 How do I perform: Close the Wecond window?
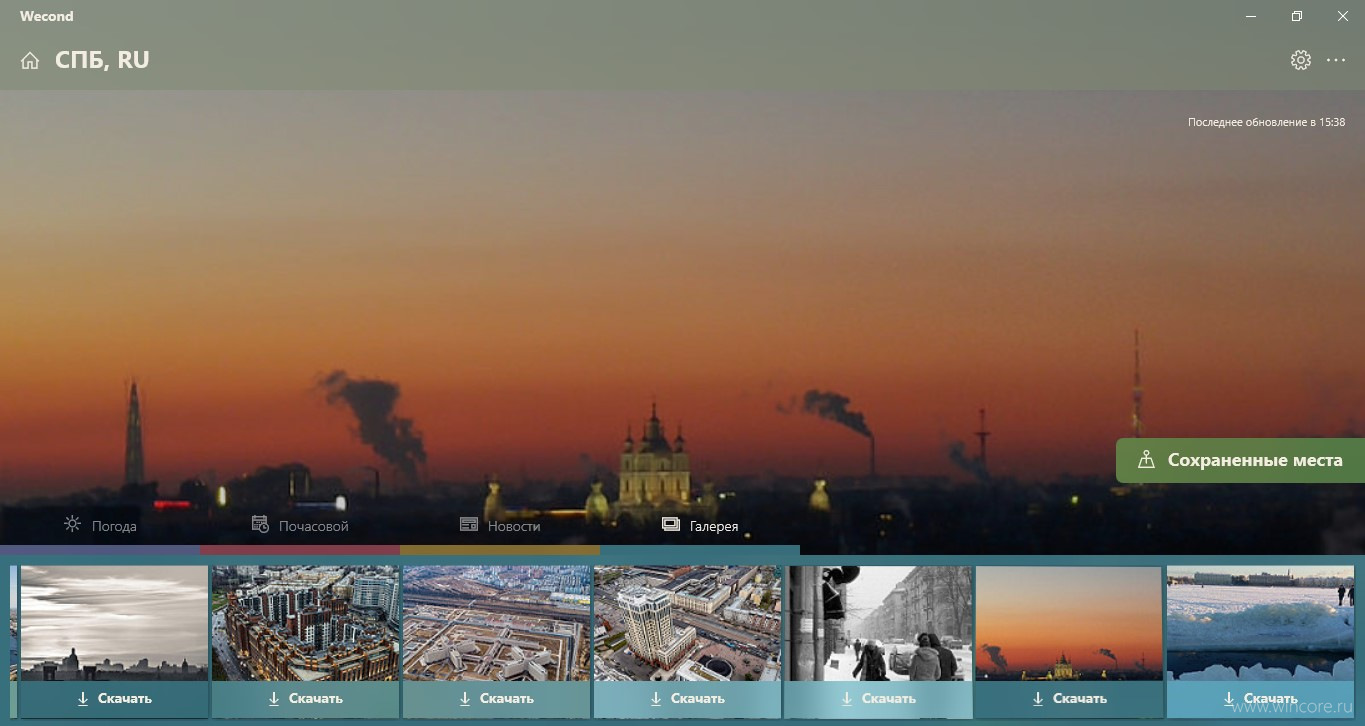[1342, 16]
